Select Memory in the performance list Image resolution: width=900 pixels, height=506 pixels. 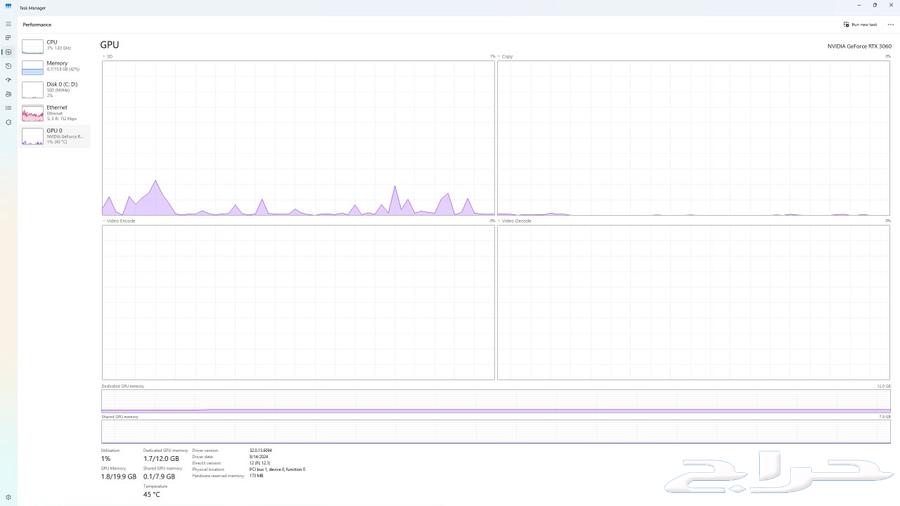pyautogui.click(x=55, y=66)
